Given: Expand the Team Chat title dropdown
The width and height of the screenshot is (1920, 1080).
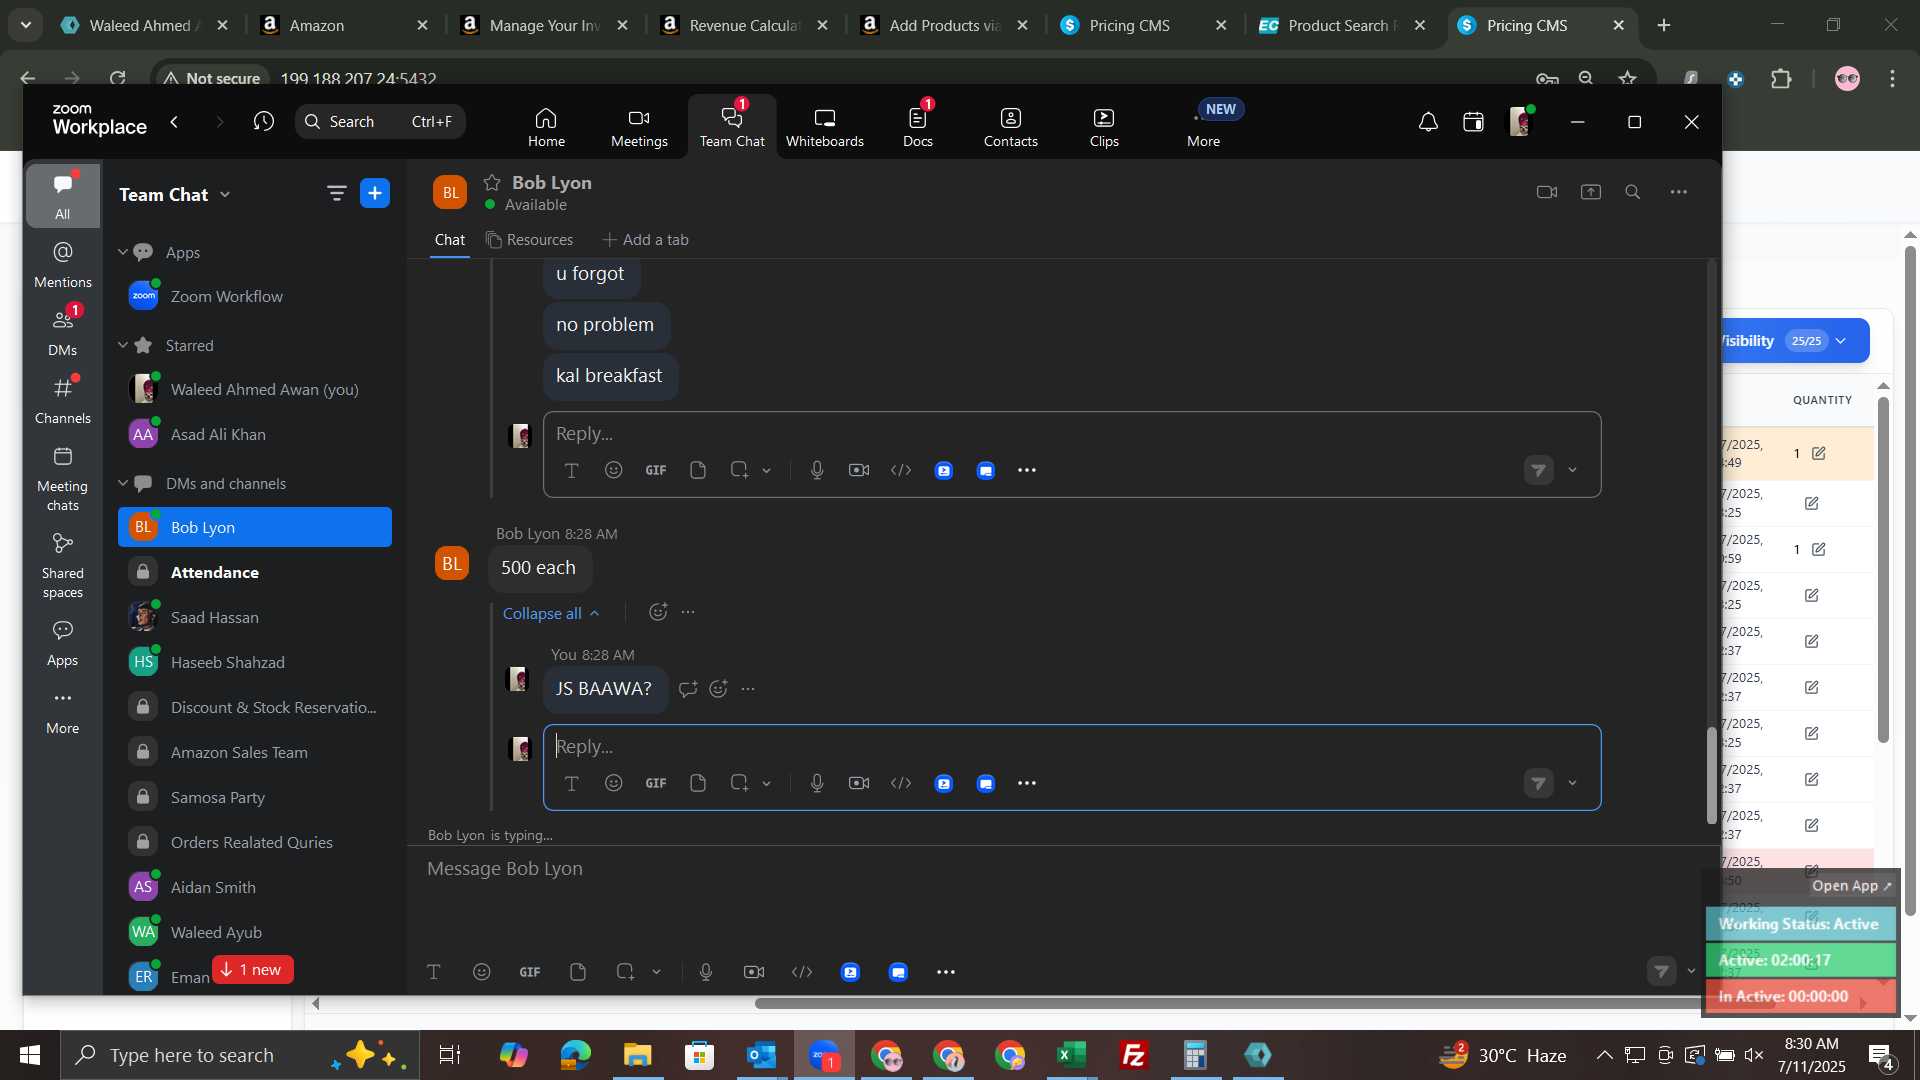Looking at the screenshot, I should (225, 194).
